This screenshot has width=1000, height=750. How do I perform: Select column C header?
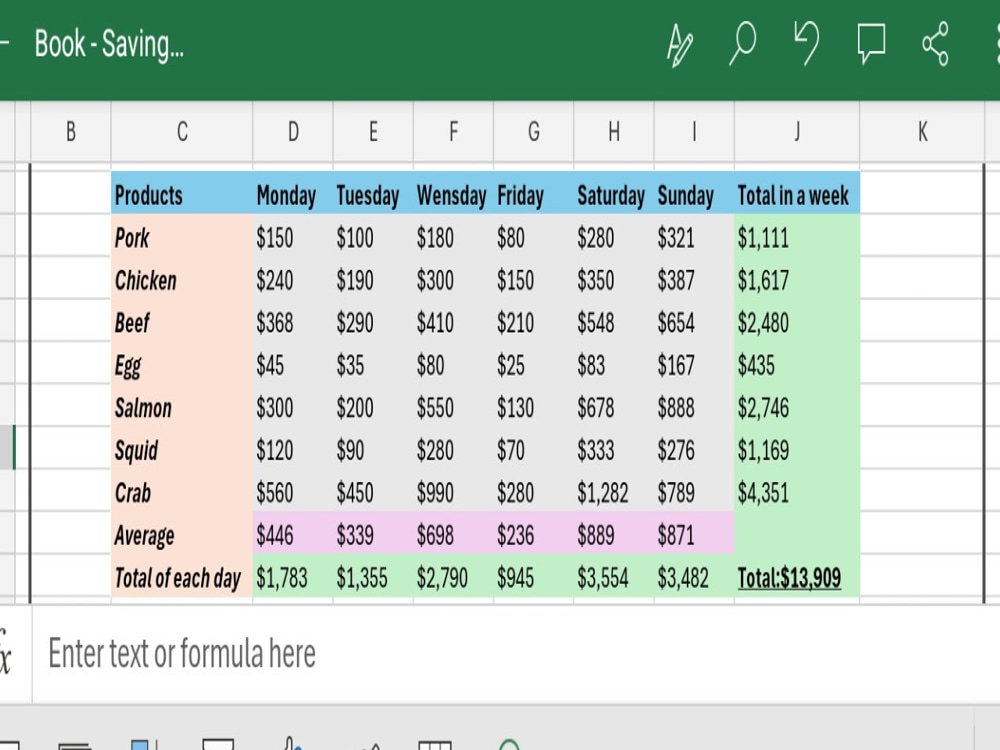[182, 132]
